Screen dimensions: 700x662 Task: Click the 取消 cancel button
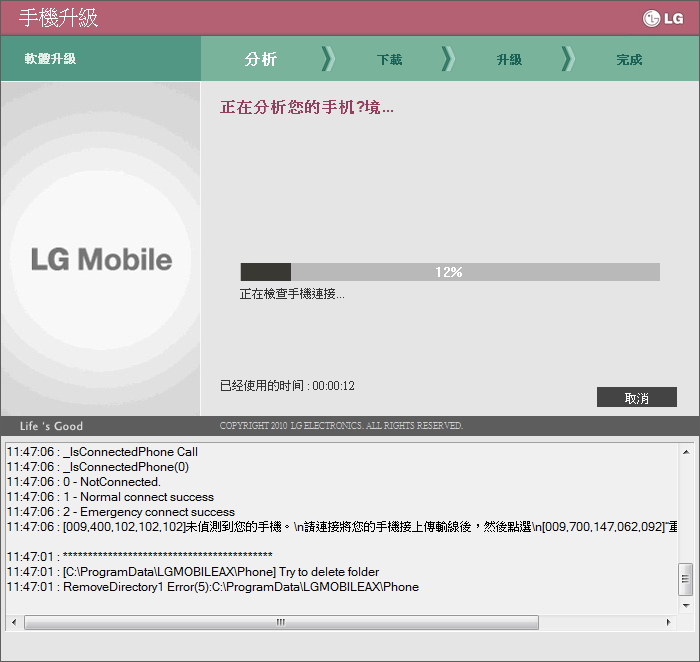pyautogui.click(x=637, y=397)
